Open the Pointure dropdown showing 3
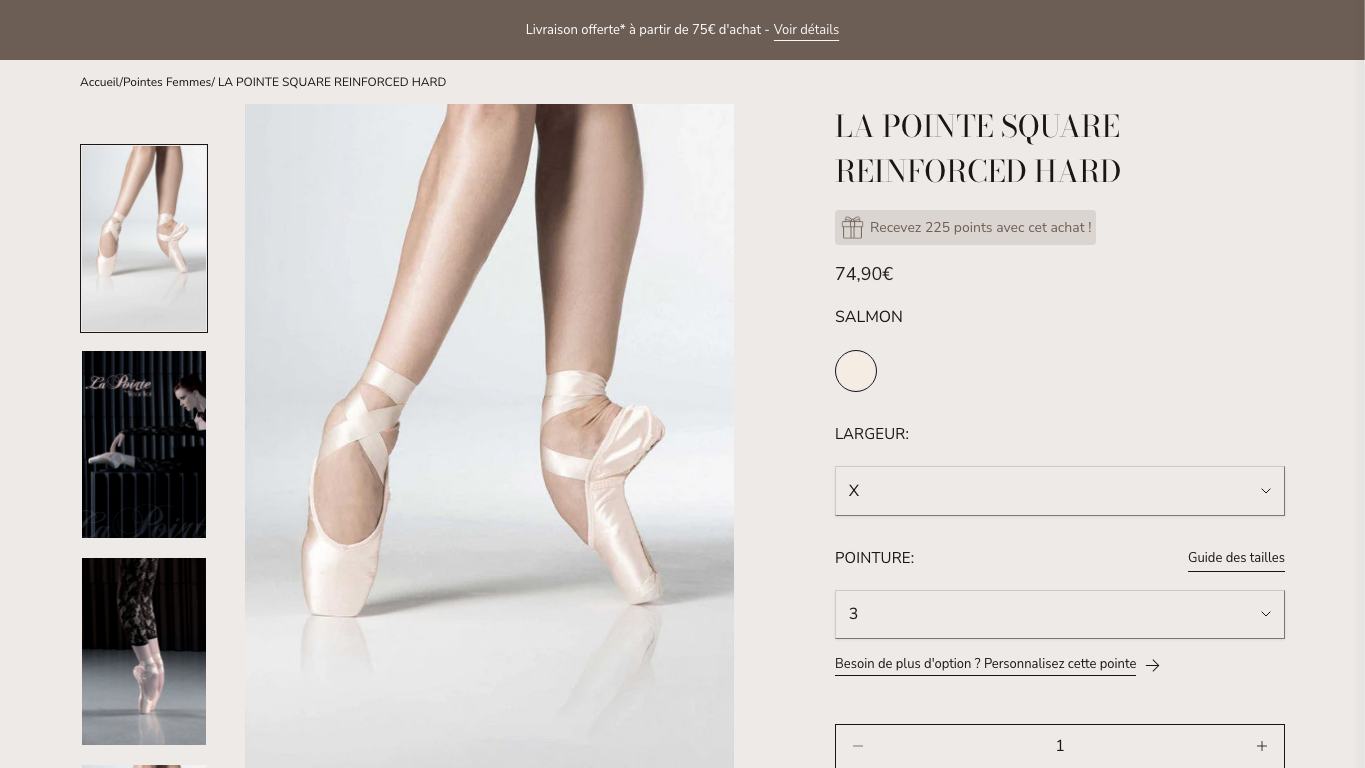The image size is (1365, 768). pos(1060,614)
